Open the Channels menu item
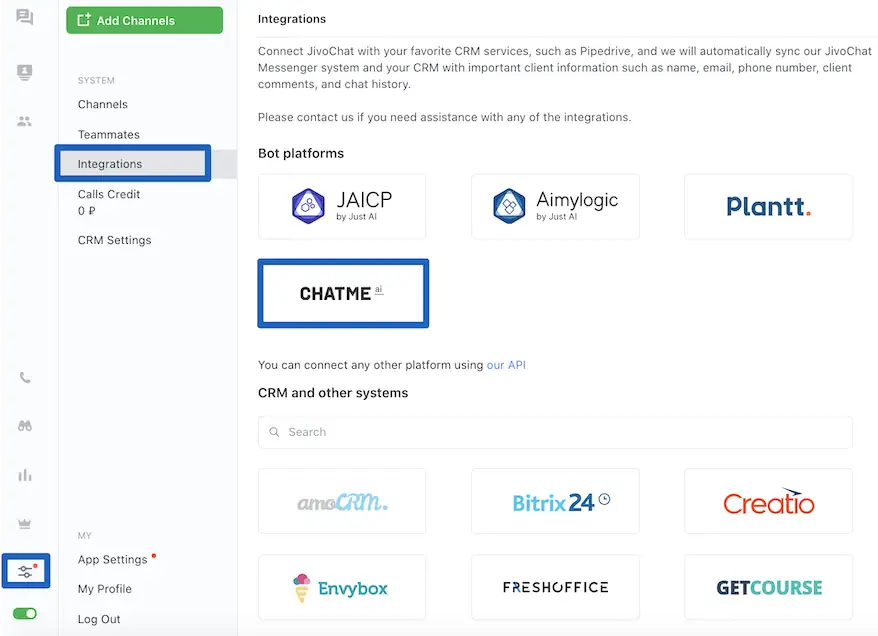Viewport: 878px width, 636px height. pos(103,104)
